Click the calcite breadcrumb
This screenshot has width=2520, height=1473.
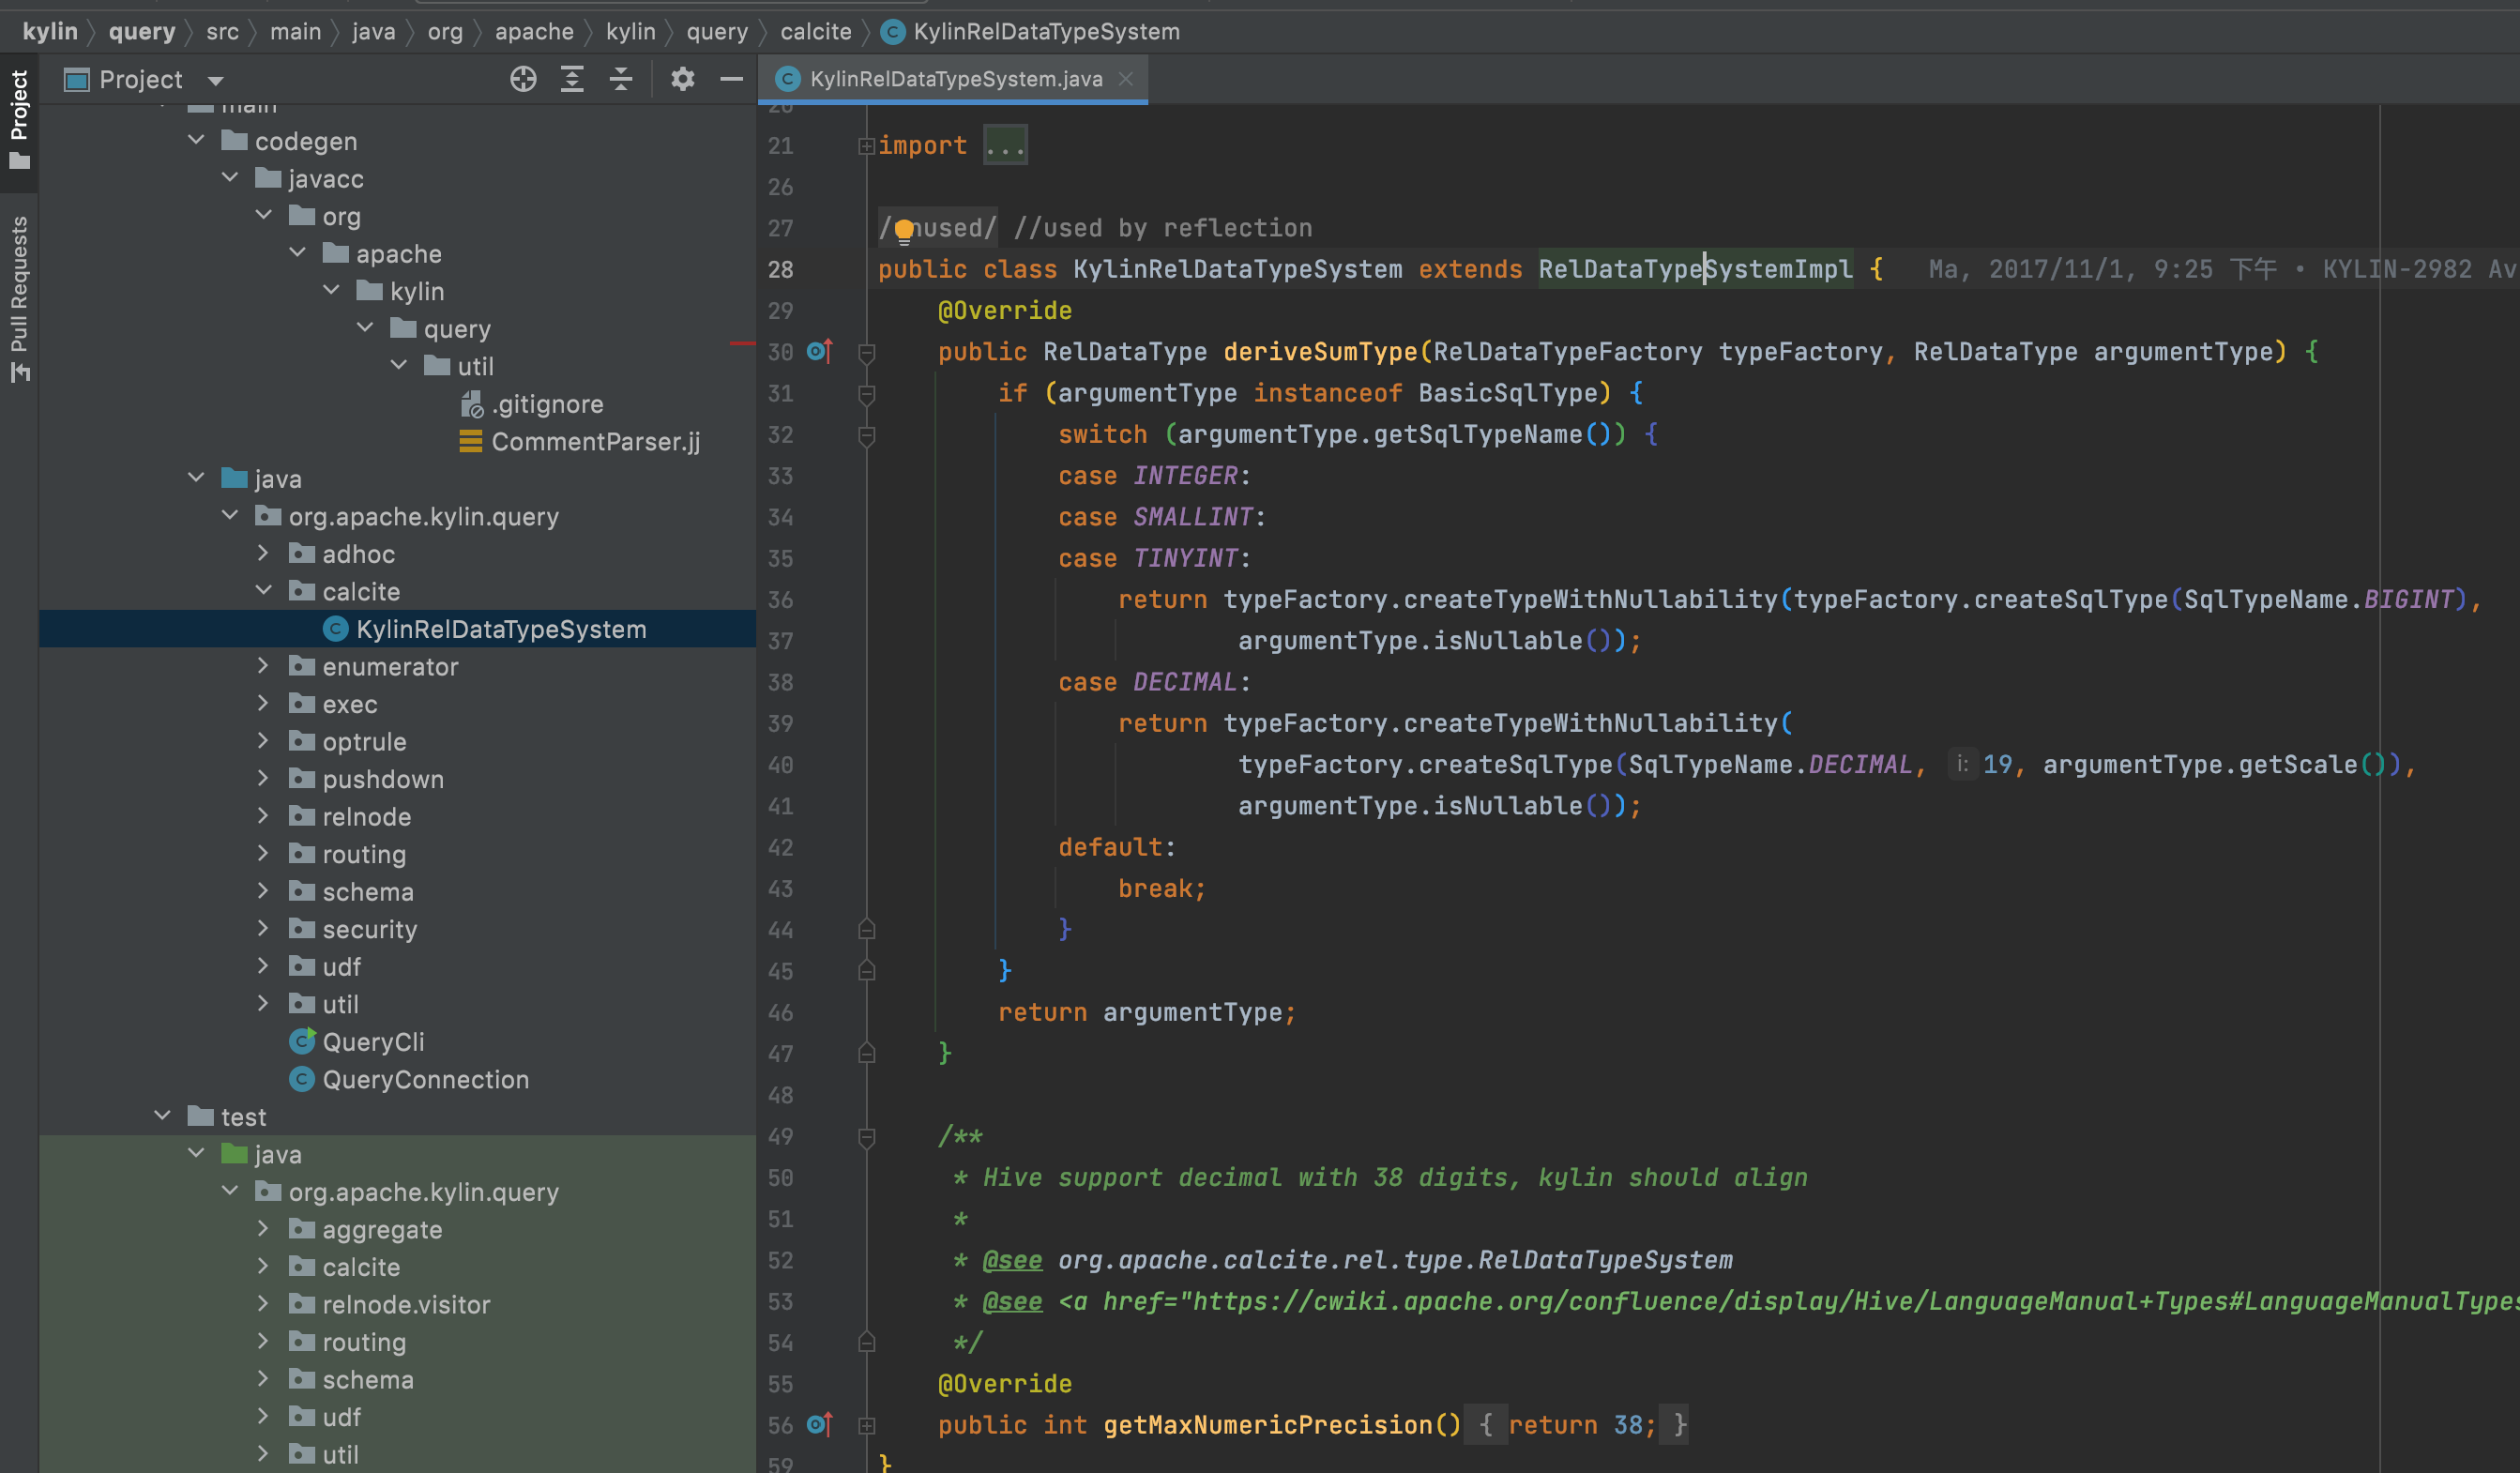[x=815, y=32]
